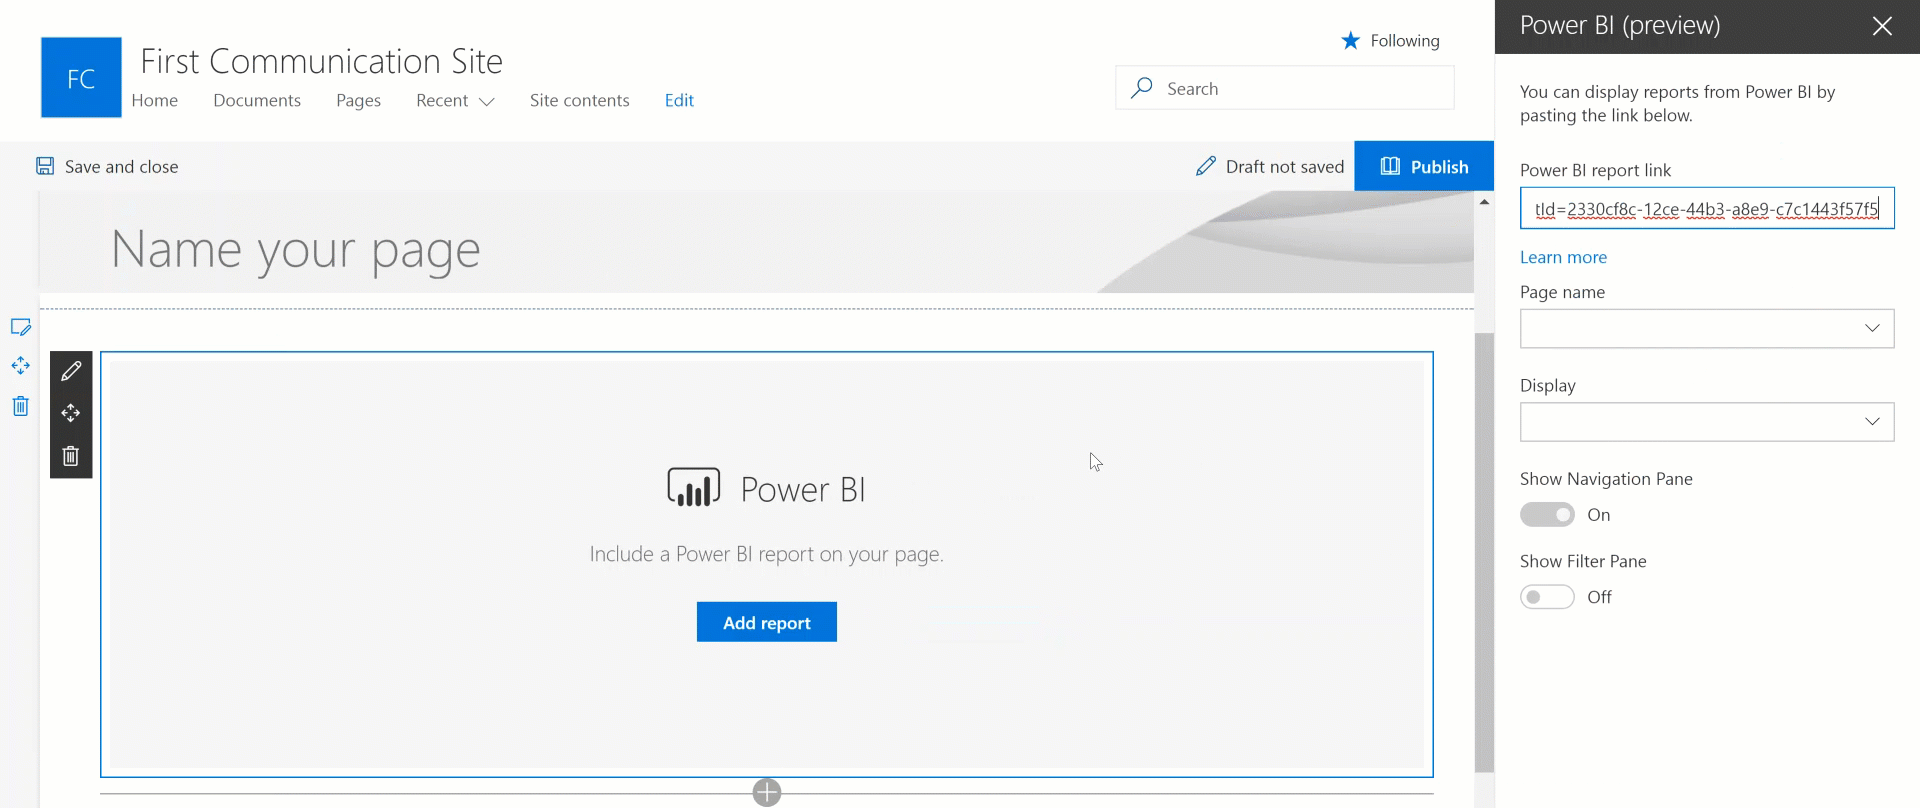1920x808 pixels.
Task: Click the Power BI report link label
Action: click(1595, 170)
